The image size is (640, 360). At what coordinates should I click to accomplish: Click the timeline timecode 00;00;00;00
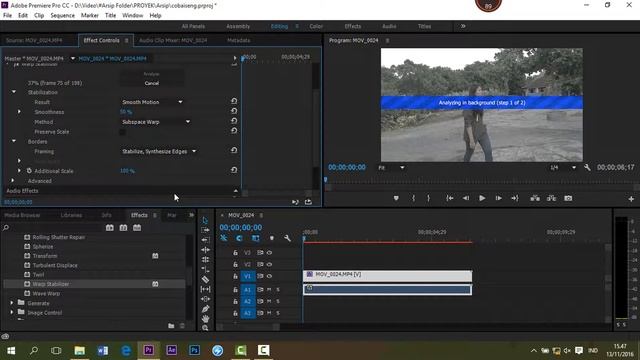(241, 228)
